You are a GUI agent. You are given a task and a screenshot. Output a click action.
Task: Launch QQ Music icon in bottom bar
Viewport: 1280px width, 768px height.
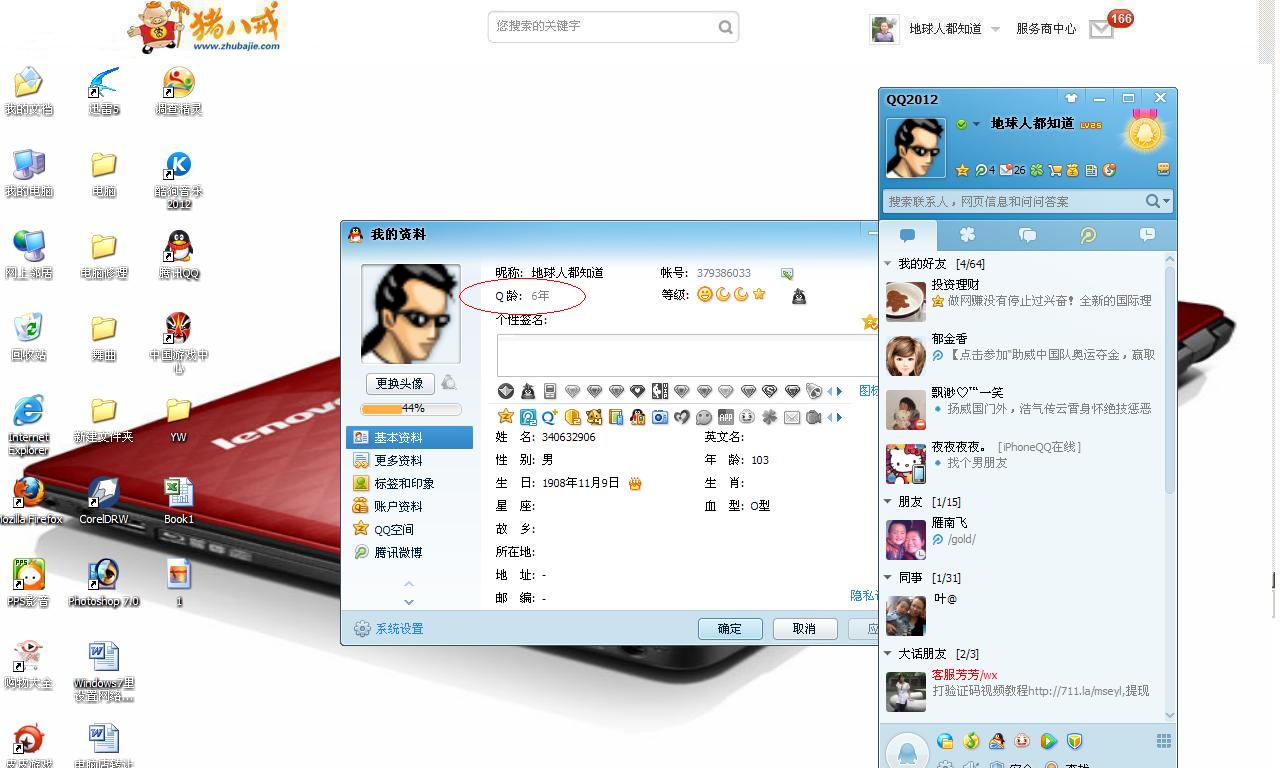point(971,741)
